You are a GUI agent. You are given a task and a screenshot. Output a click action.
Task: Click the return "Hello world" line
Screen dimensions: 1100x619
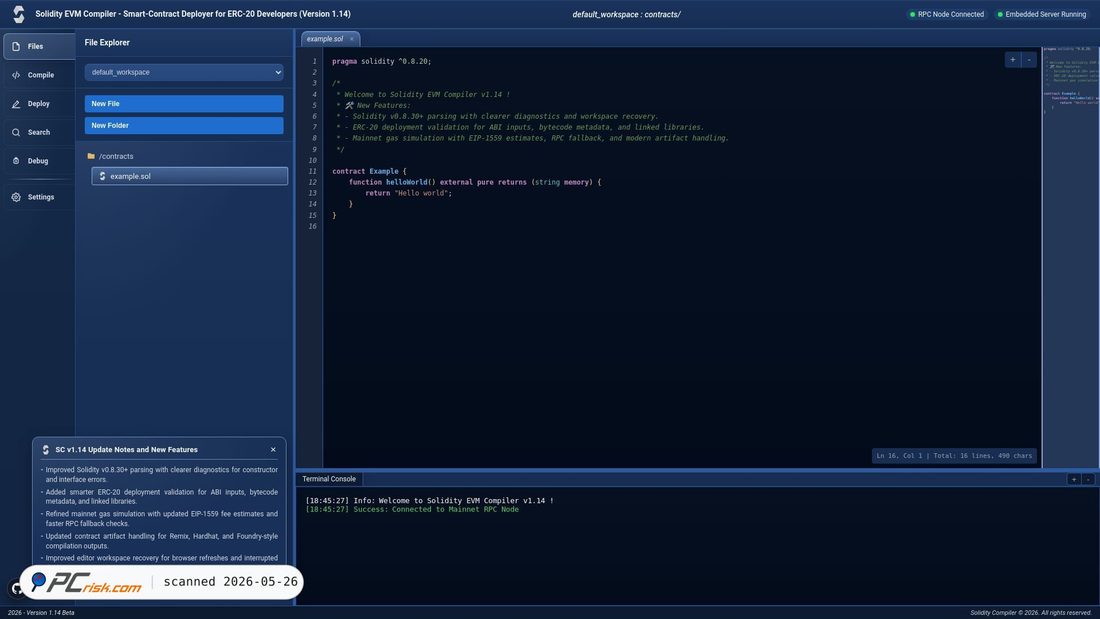click(408, 193)
